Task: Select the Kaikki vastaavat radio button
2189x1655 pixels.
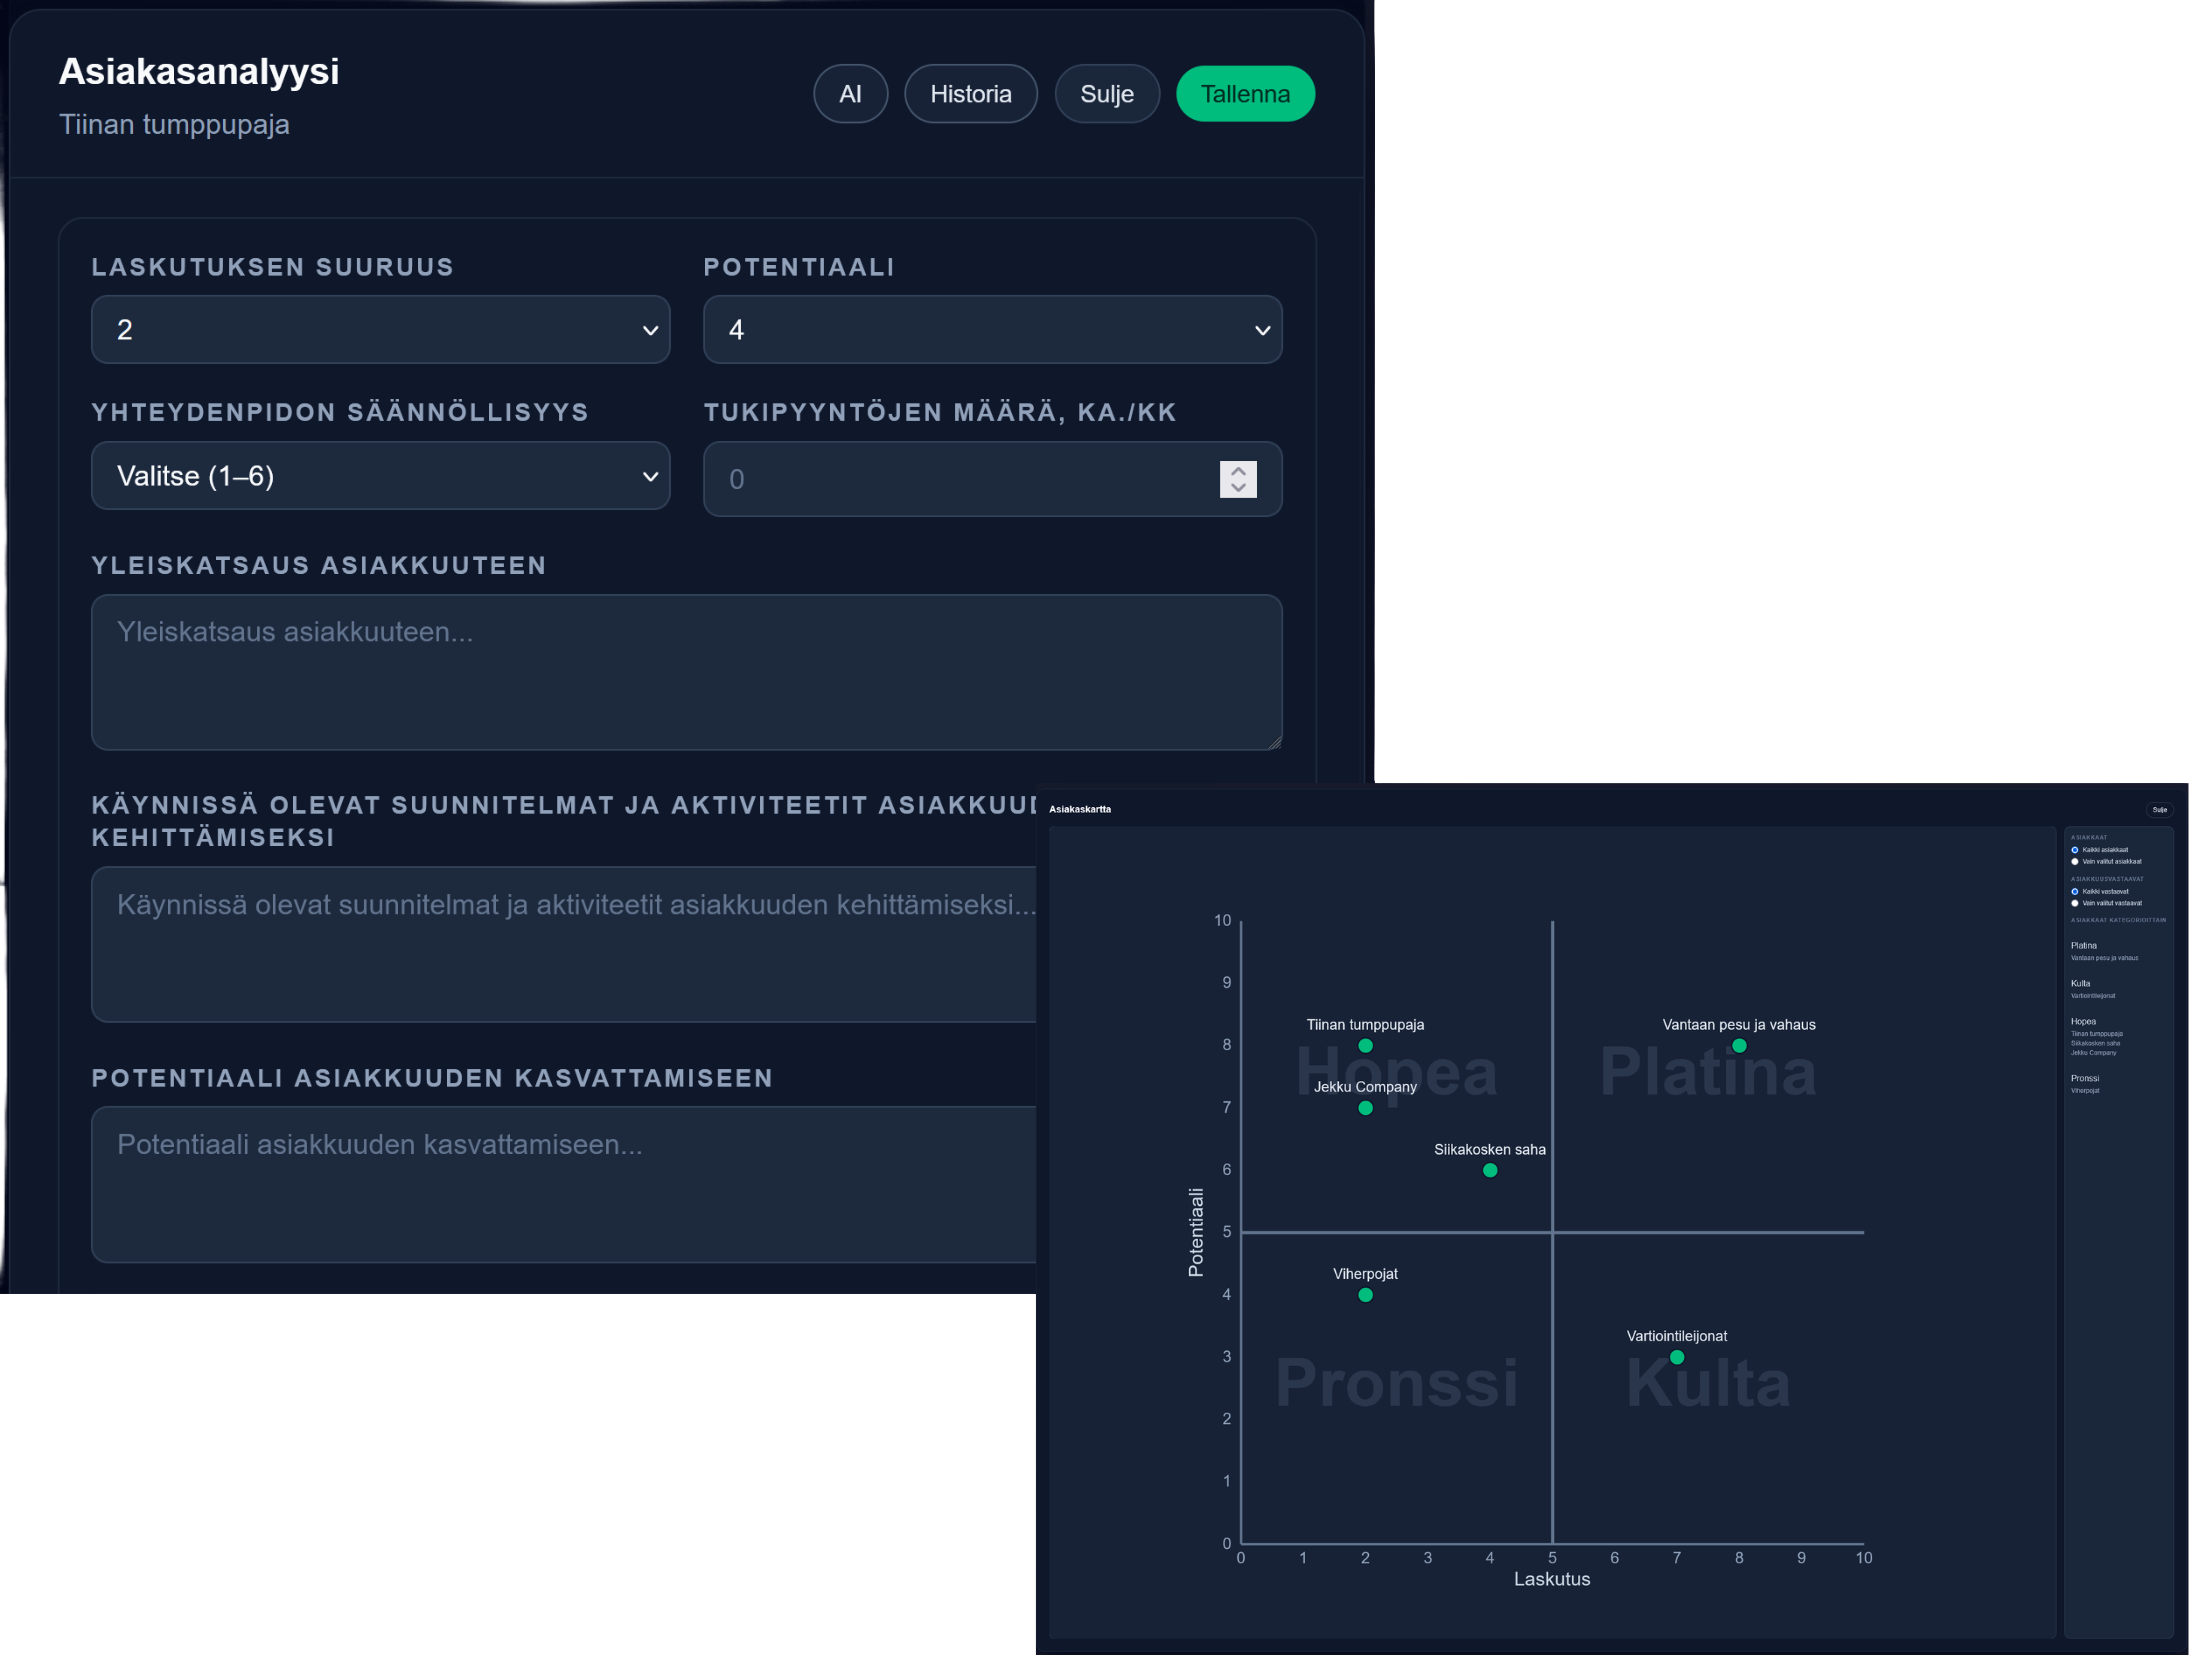Action: pyautogui.click(x=2075, y=891)
